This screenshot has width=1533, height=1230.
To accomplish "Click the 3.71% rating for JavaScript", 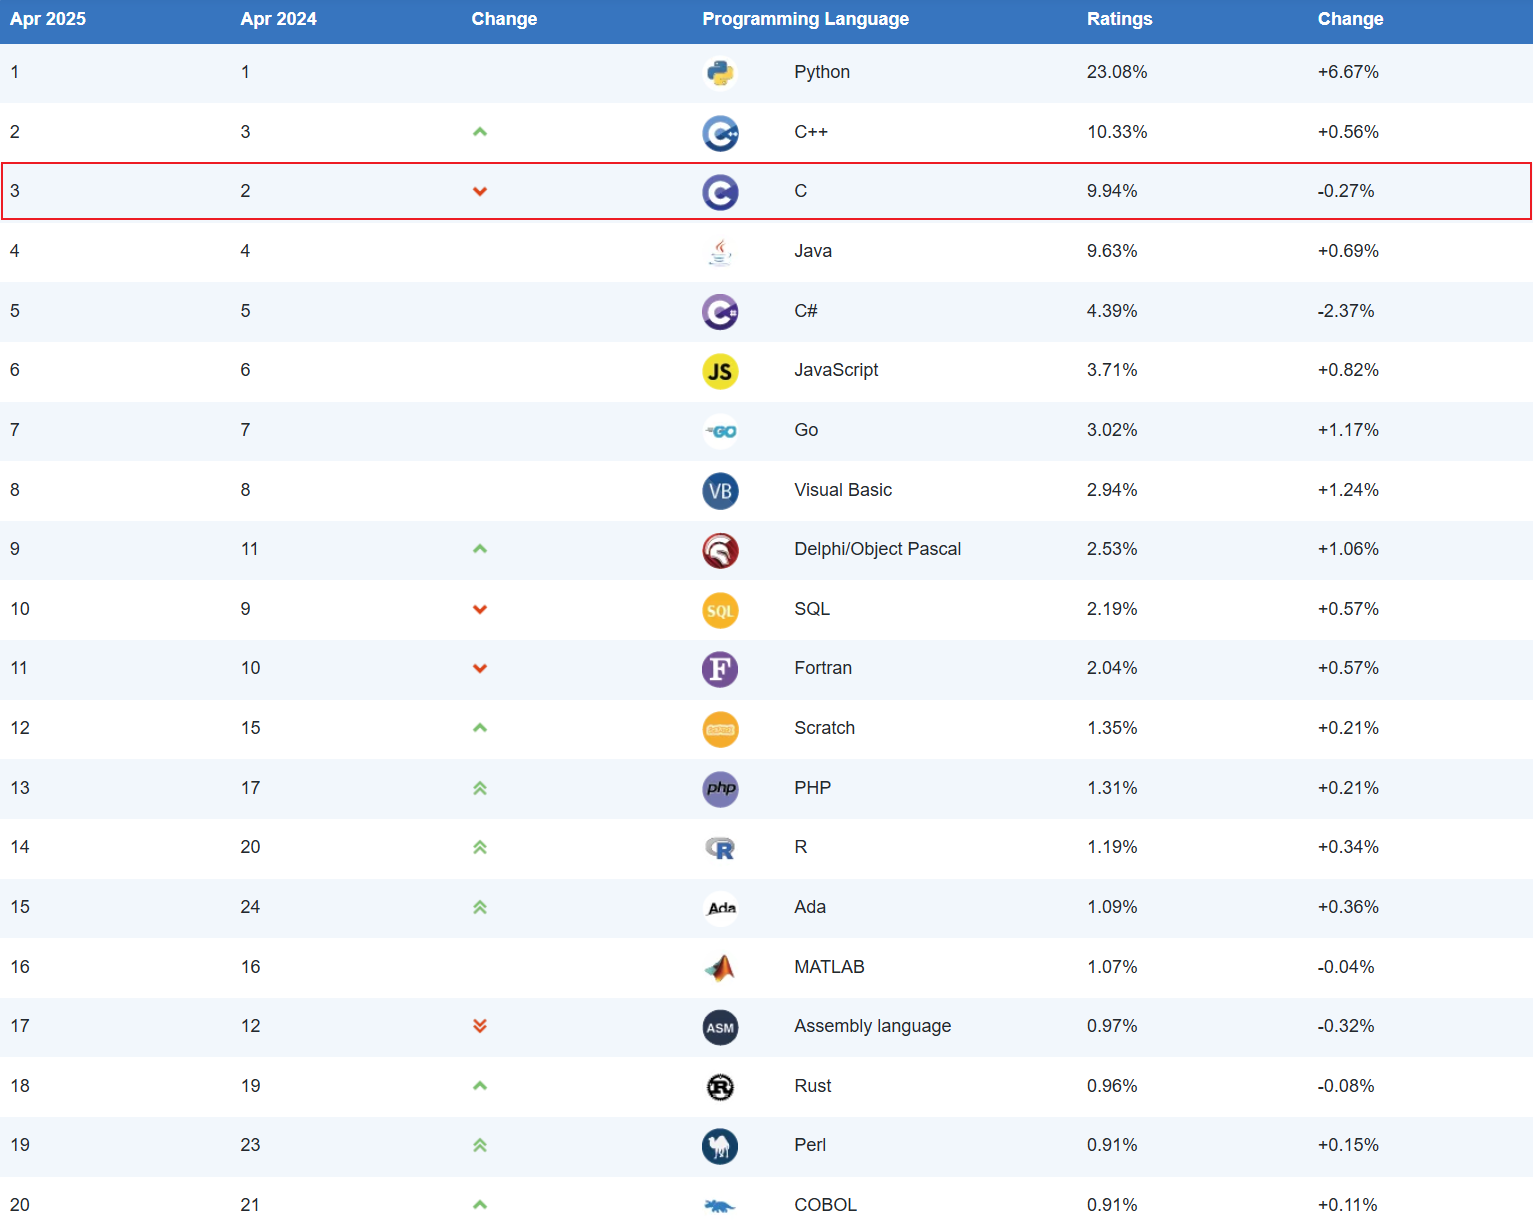I will pyautogui.click(x=1112, y=370).
